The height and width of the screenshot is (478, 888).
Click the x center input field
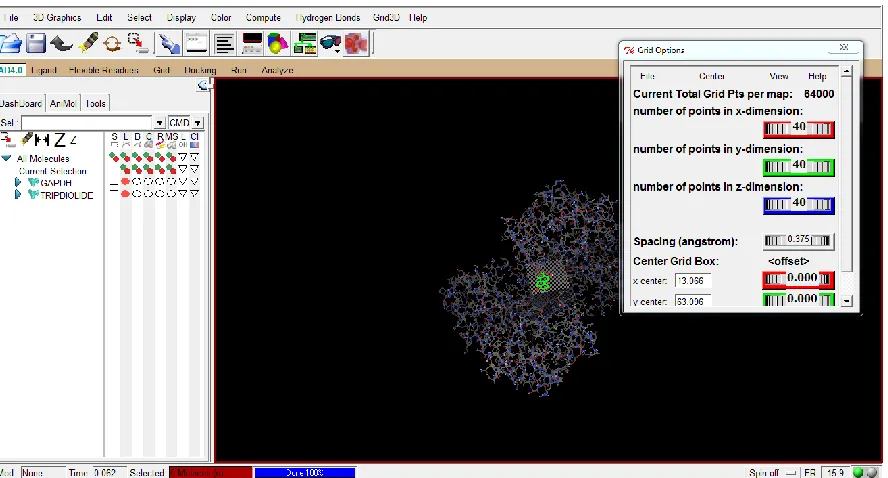tap(693, 281)
